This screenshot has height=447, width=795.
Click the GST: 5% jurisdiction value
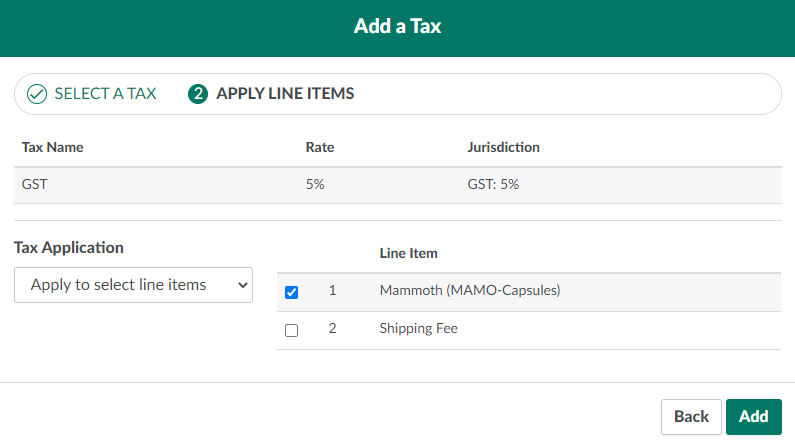493,184
